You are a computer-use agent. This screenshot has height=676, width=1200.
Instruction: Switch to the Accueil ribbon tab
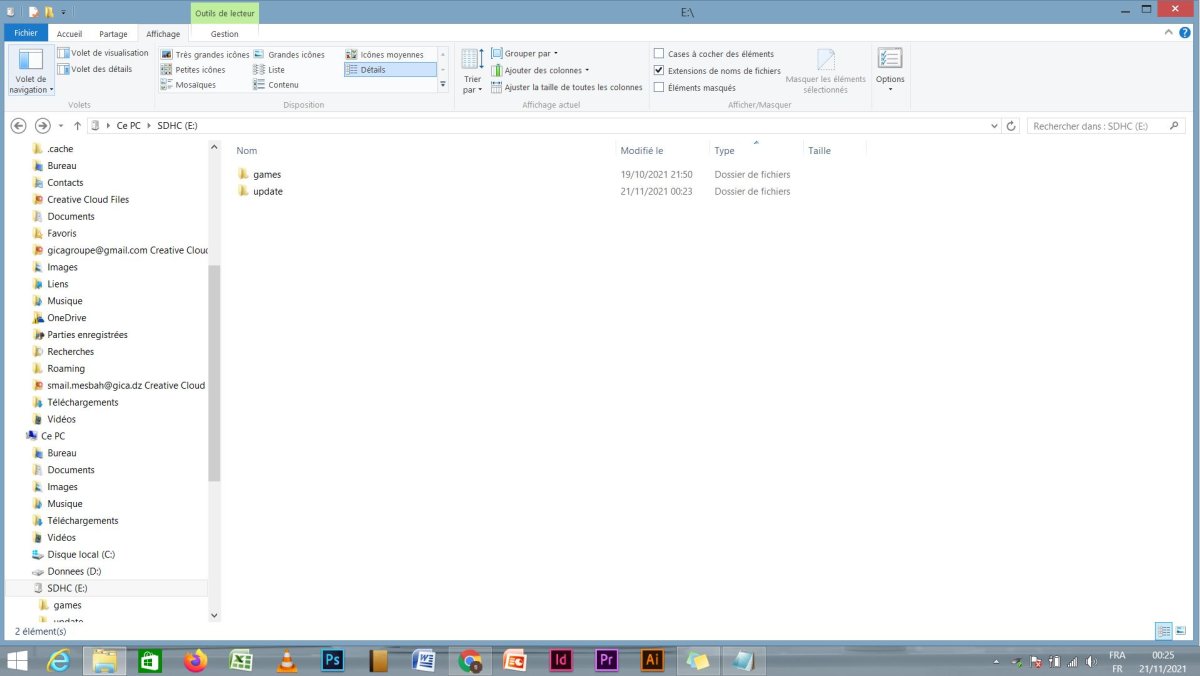coord(70,34)
